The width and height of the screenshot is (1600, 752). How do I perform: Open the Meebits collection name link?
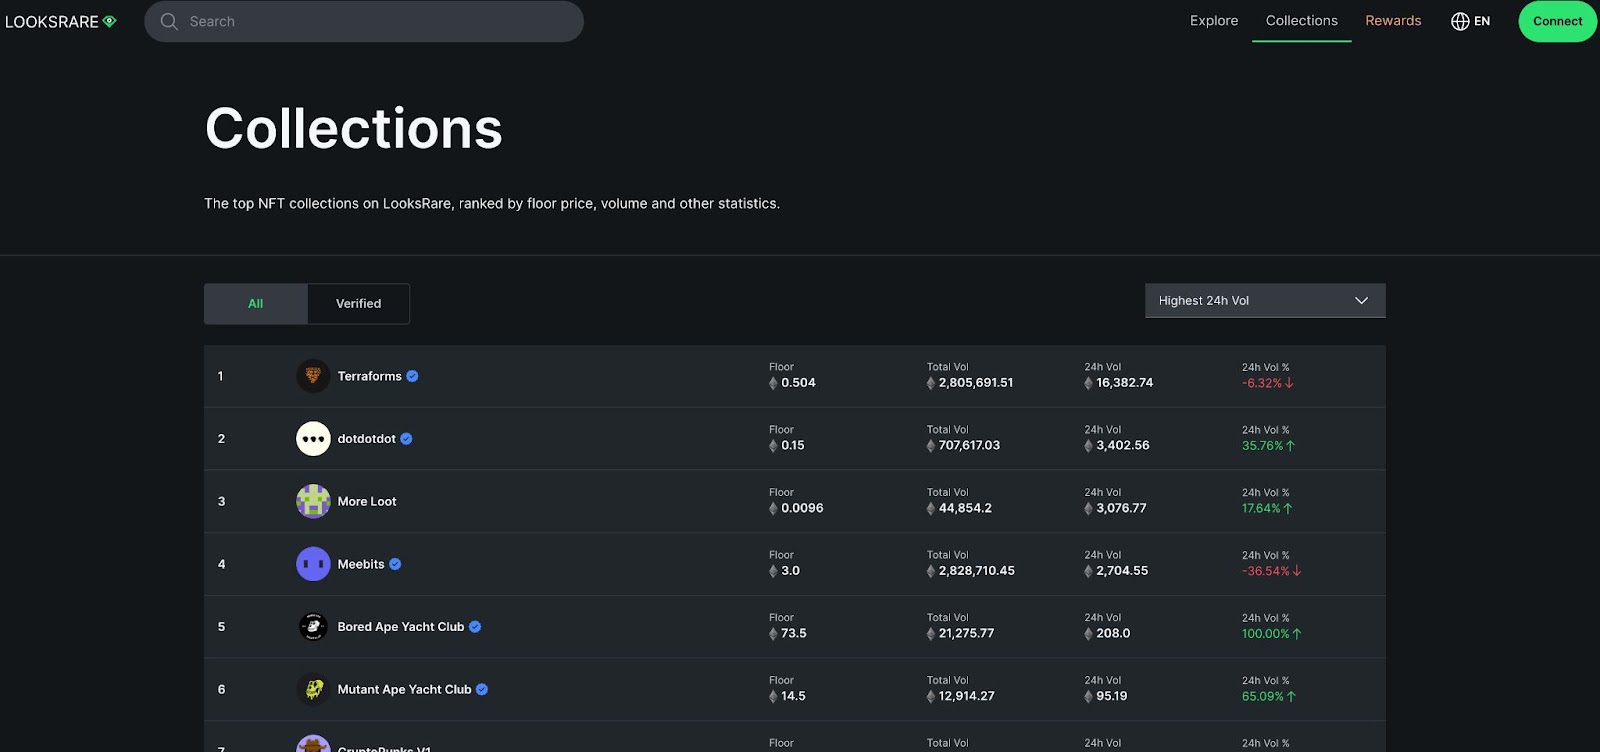pos(361,564)
